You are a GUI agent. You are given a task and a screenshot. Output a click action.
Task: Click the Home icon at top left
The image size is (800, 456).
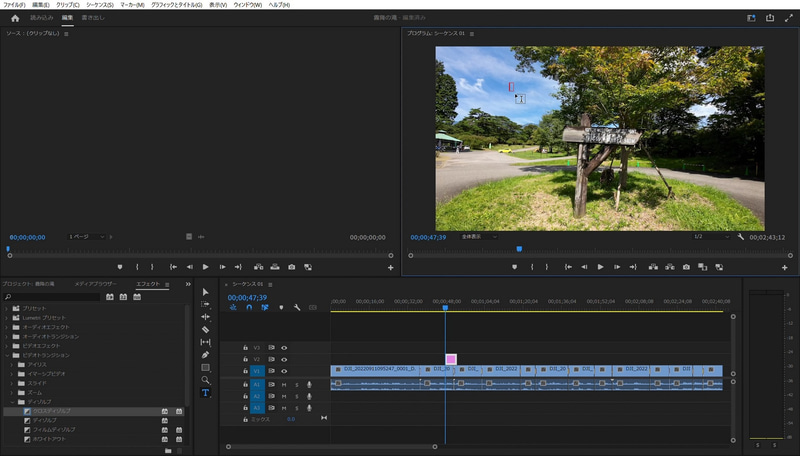[14, 18]
